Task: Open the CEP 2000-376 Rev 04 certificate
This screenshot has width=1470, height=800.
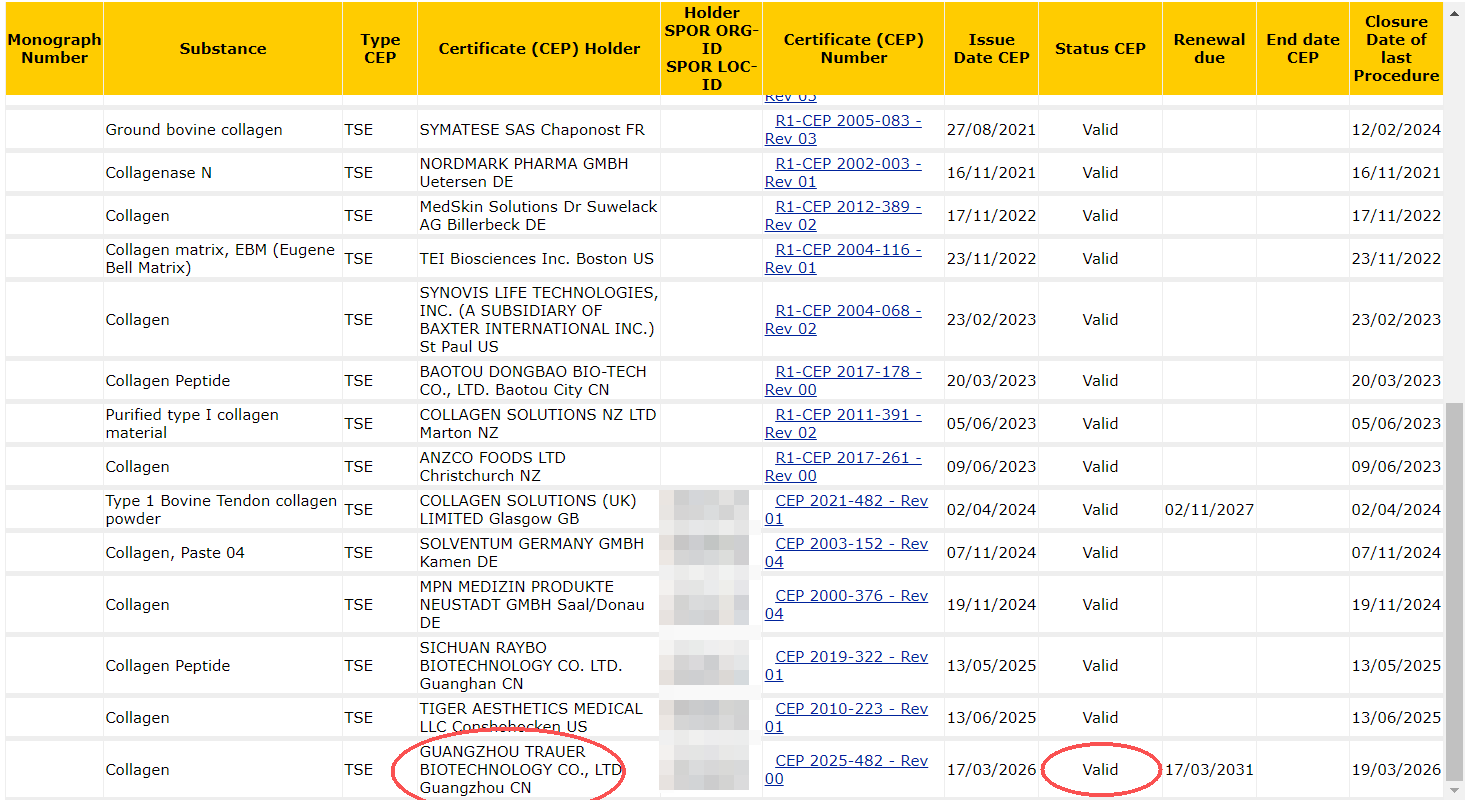Action: tap(851, 596)
